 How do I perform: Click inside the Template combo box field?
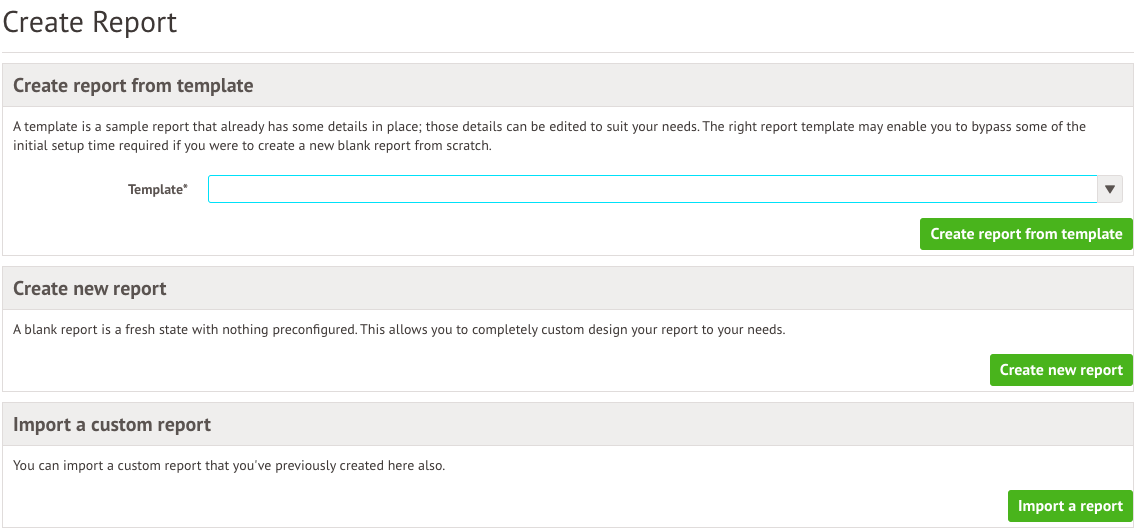(650, 189)
